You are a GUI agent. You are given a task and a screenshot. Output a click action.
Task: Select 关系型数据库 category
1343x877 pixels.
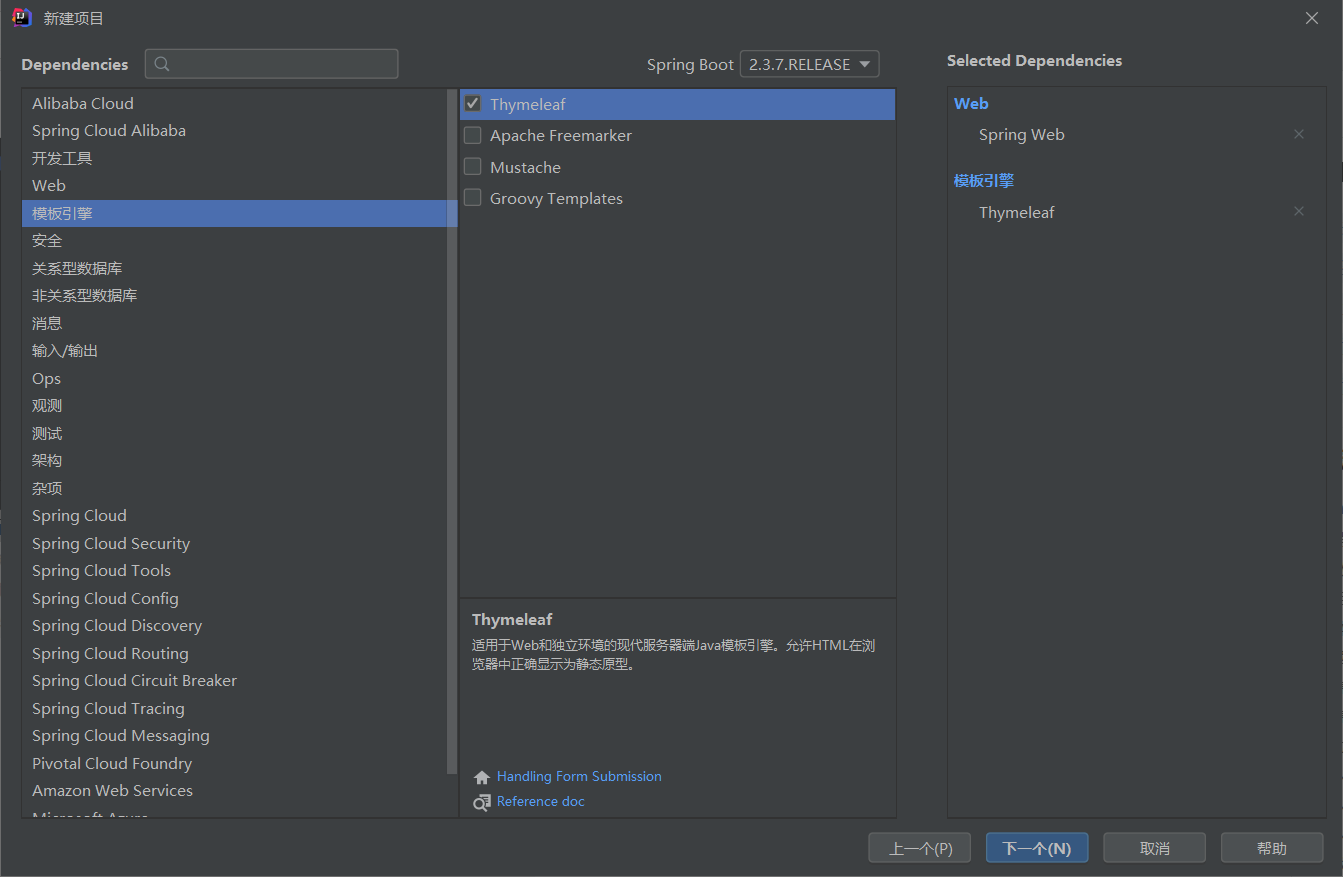234,268
